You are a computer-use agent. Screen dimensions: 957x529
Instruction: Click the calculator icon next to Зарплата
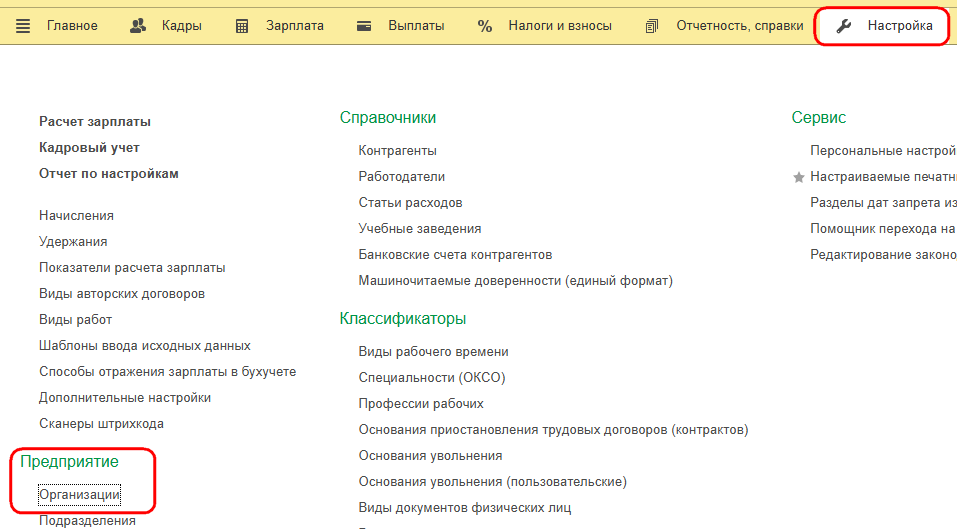[242, 26]
